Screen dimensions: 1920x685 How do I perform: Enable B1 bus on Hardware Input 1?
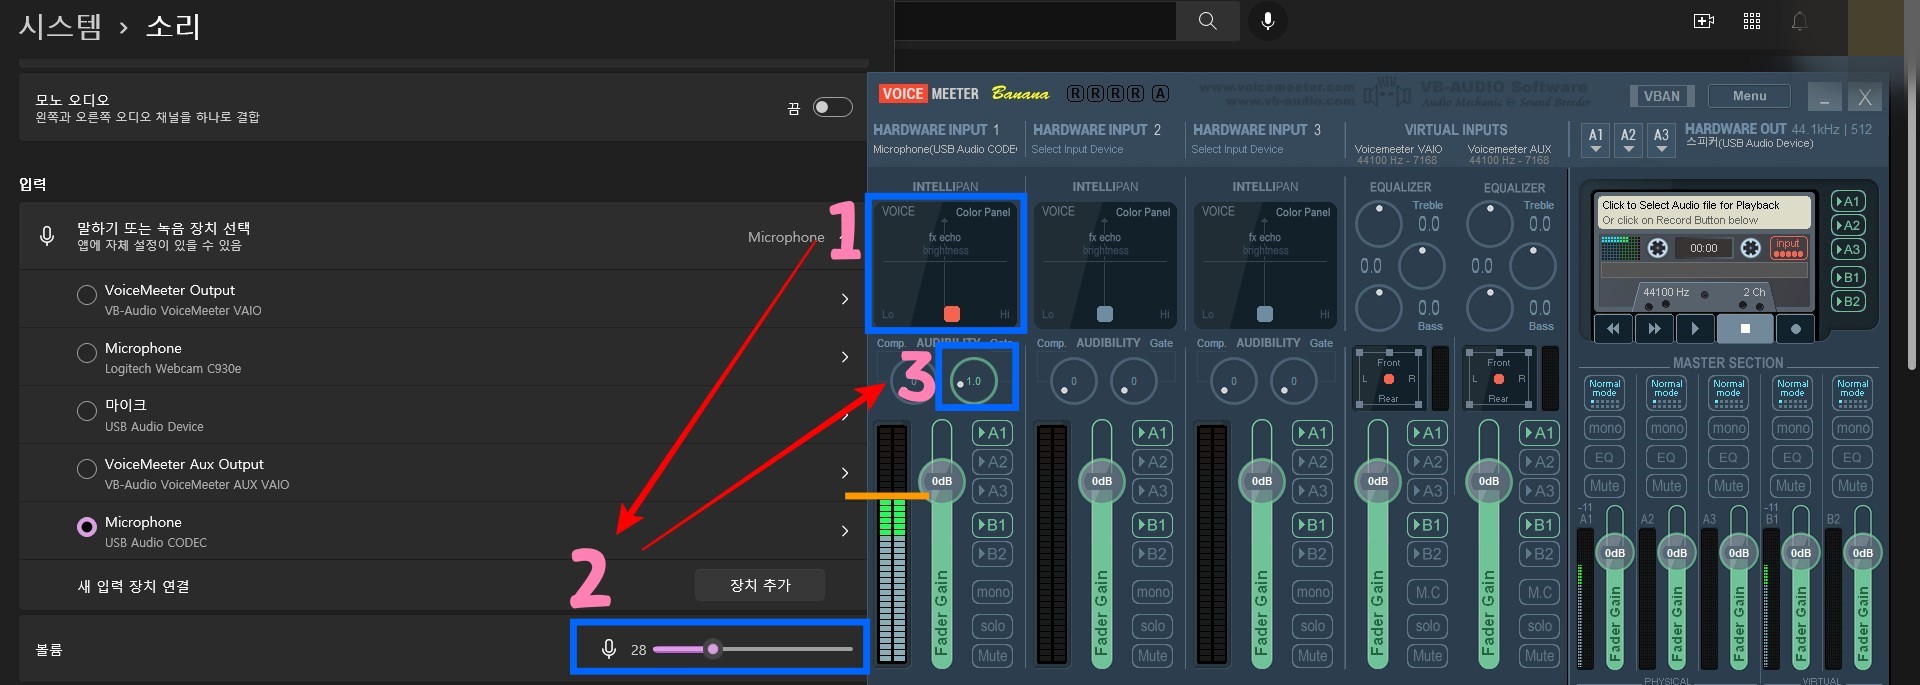pos(992,525)
